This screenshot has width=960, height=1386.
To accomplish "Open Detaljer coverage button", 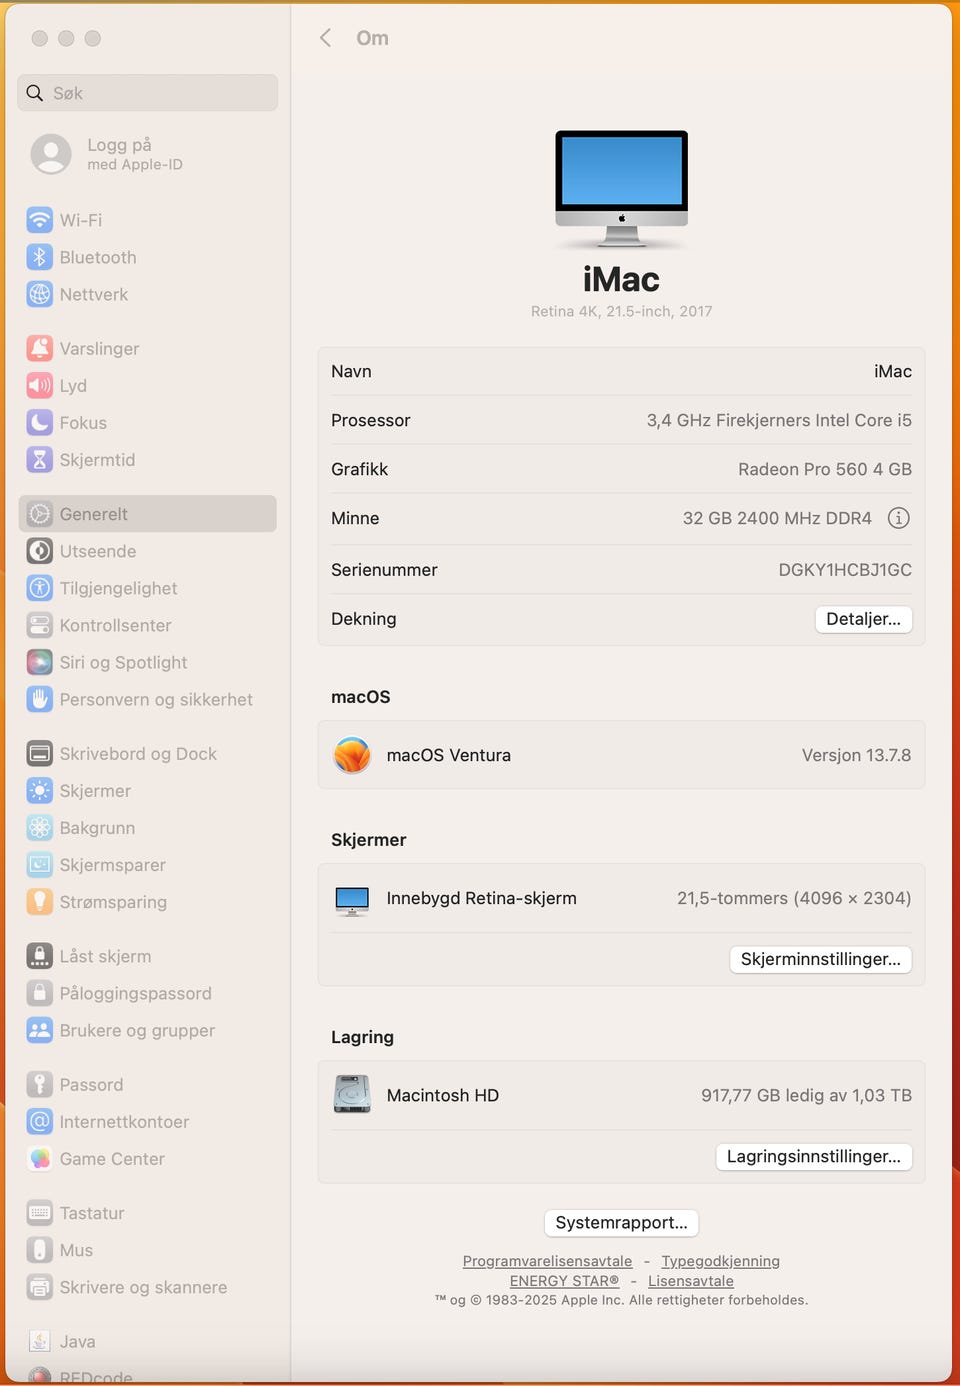I will (863, 619).
